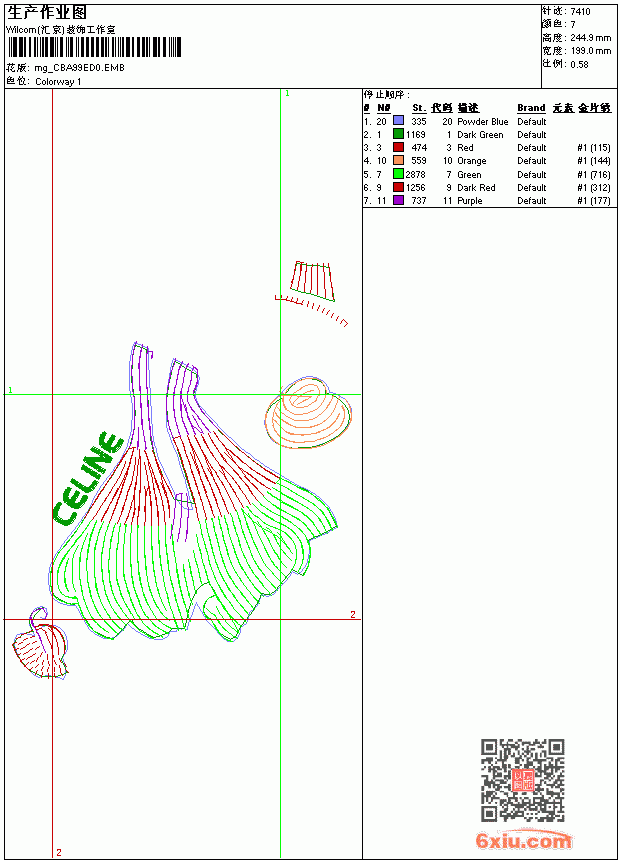Choose the Purple color swatch

point(398,200)
